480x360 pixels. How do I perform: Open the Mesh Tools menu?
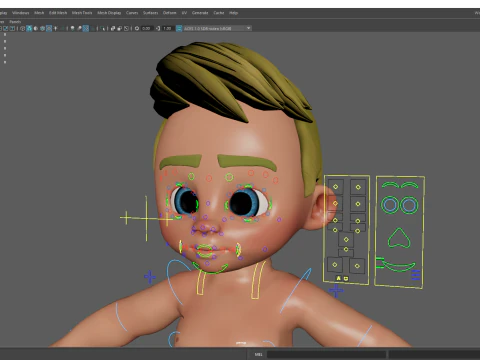[x=82, y=13]
